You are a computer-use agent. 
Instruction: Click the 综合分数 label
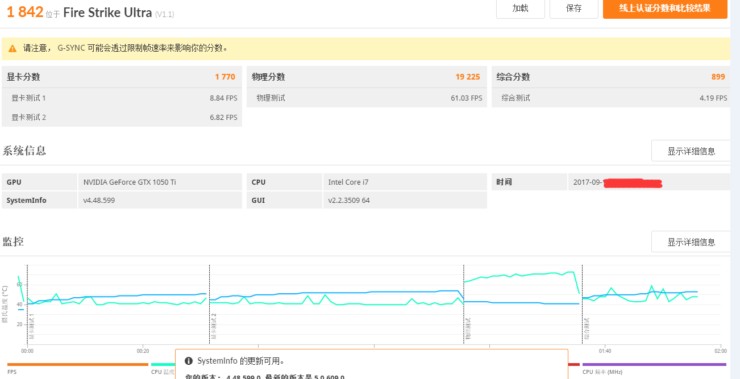click(x=513, y=77)
